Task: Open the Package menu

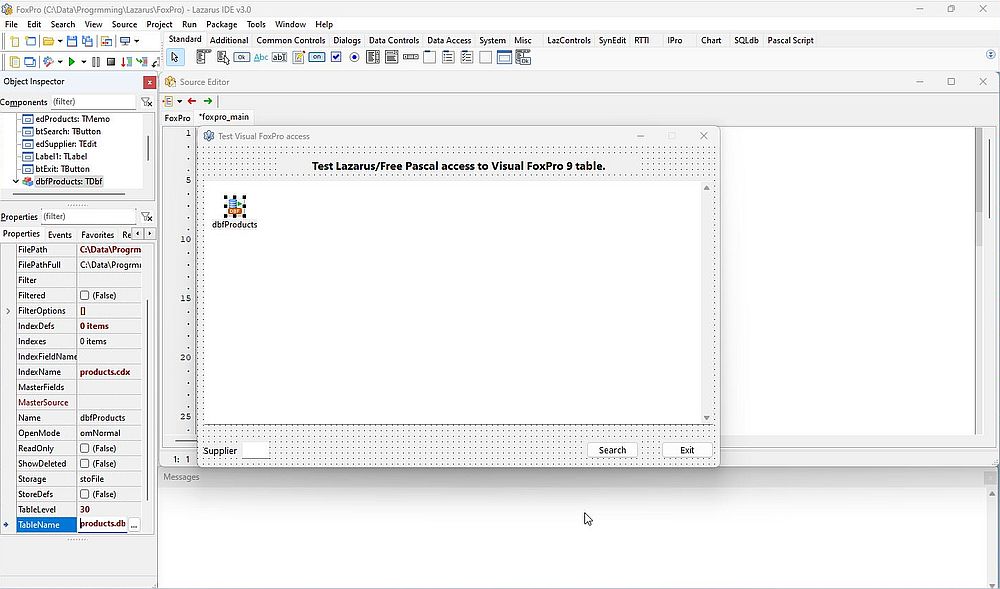Action: pos(221,24)
